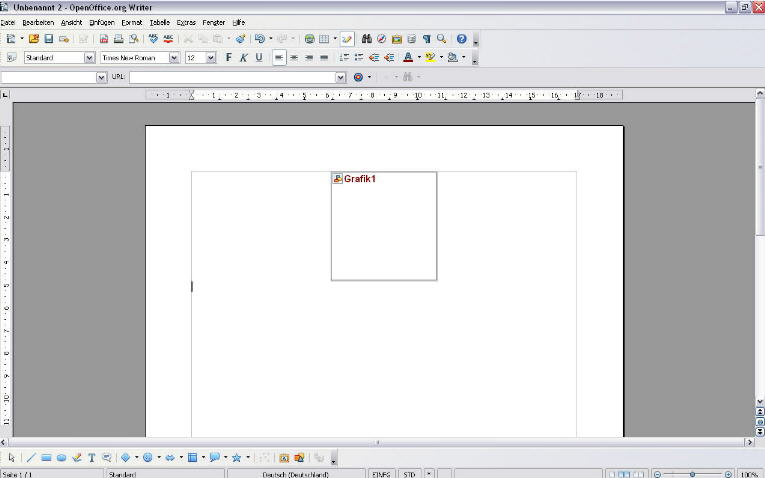Toggle the EINFG insert mode in status bar
This screenshot has height=478, width=765.
coord(381,473)
